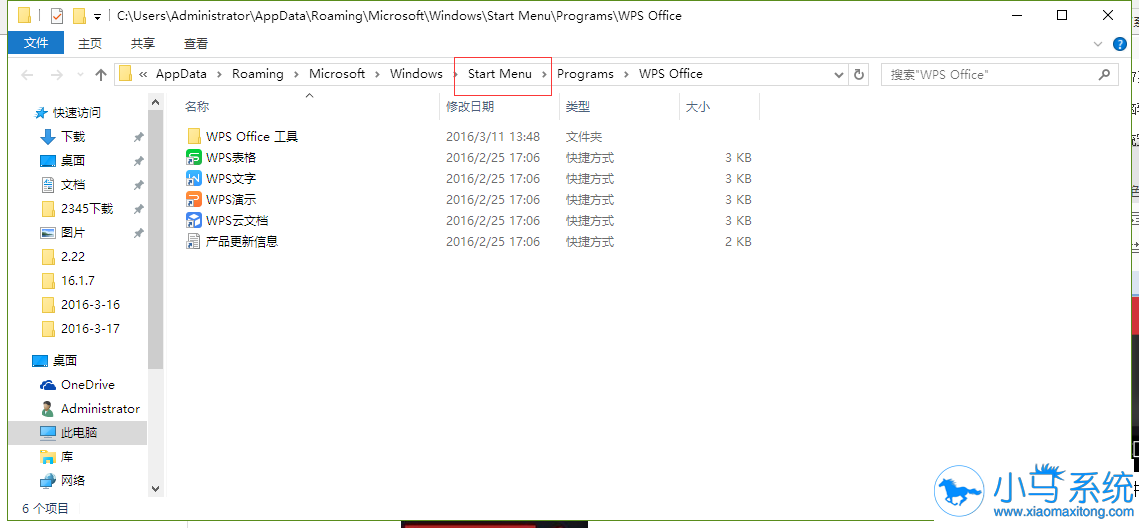Viewport: 1139px width, 528px height.
Task: Open 图片 in quick access
Action: click(73, 232)
